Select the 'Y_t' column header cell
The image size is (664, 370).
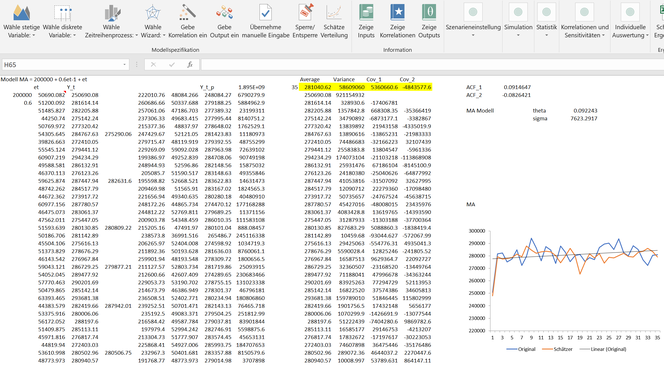point(71,87)
